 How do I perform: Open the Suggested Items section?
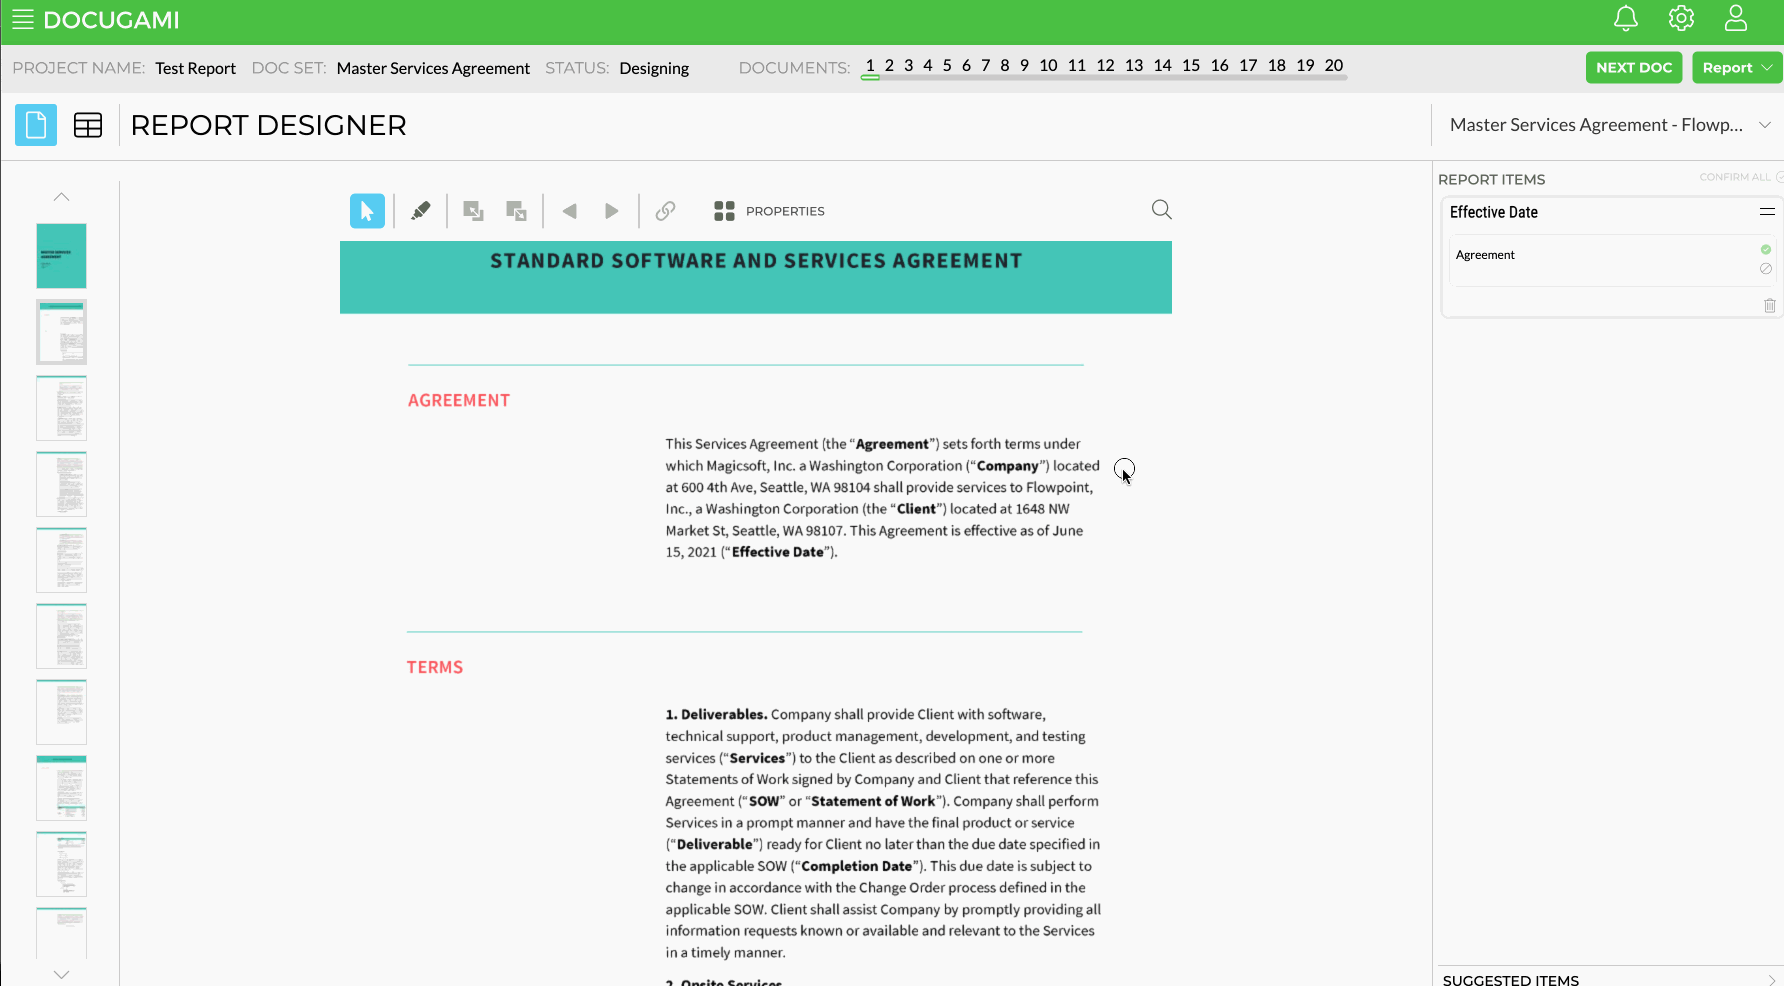click(x=1510, y=979)
